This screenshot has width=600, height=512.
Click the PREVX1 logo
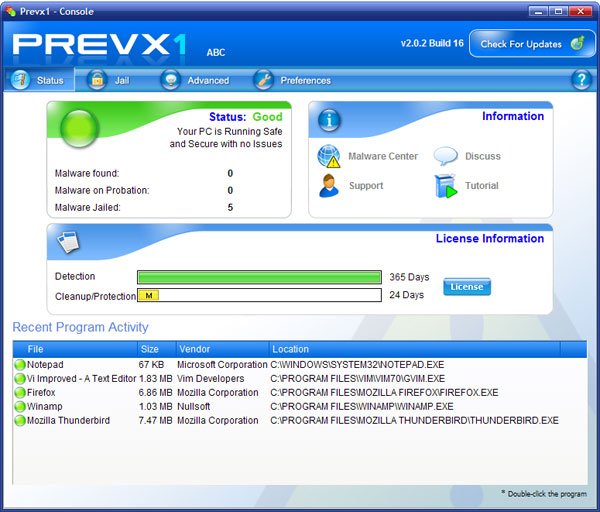coord(99,44)
